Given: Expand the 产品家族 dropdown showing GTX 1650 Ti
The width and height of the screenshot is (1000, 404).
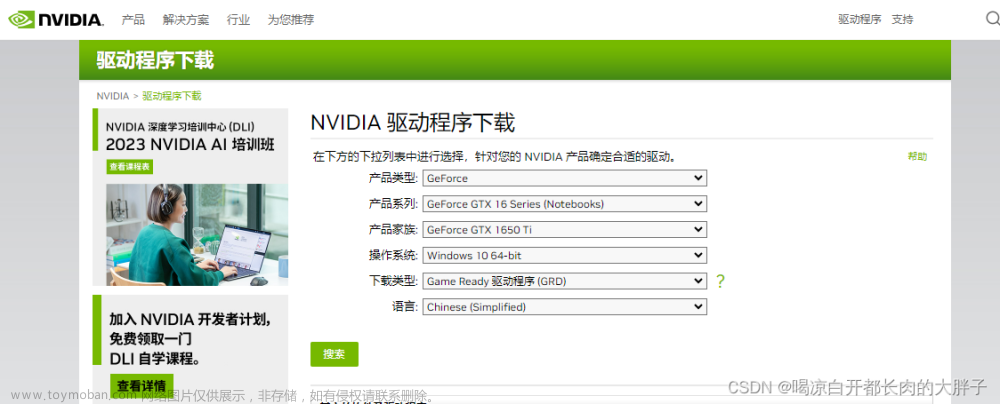Looking at the screenshot, I should [x=564, y=230].
